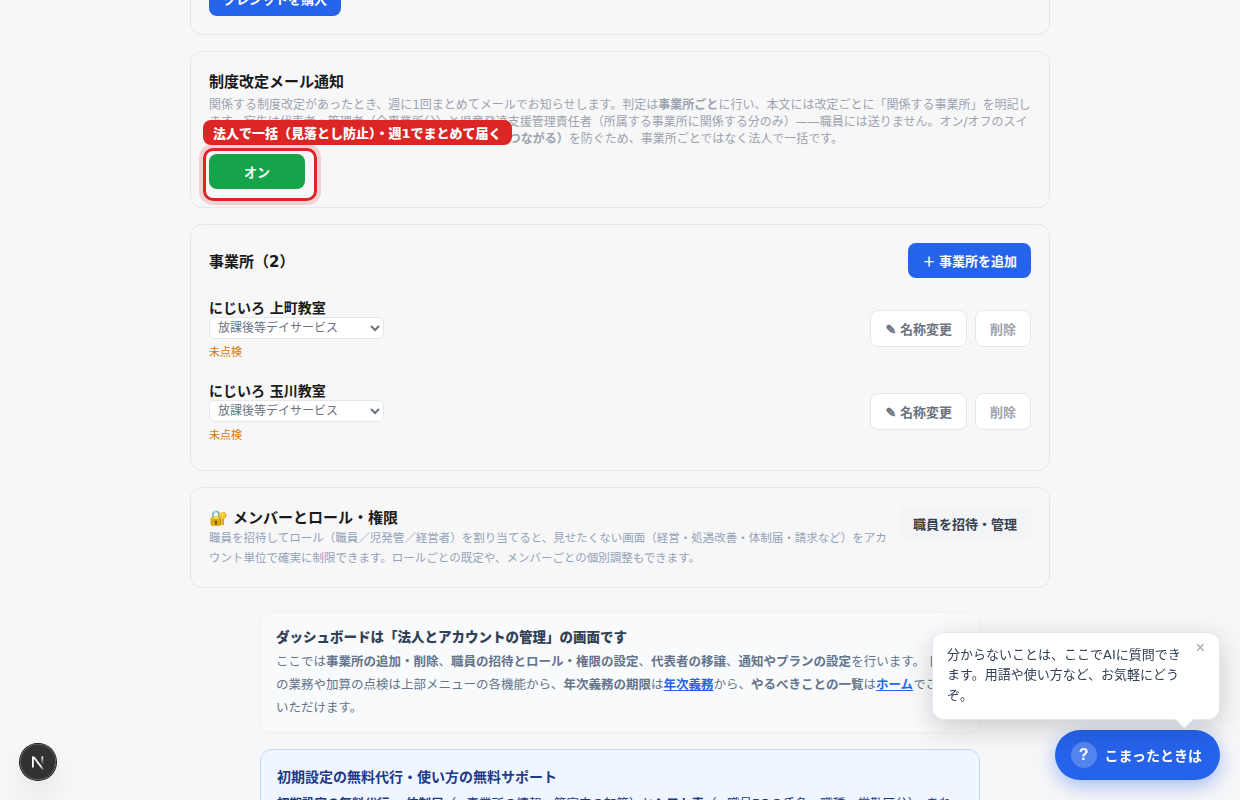Toggle the 制度改定メール通知 オン switch
Screen dimensions: 1240x800
(257, 172)
